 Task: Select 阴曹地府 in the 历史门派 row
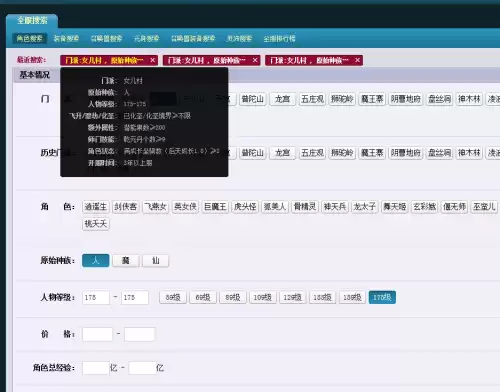click(x=406, y=153)
